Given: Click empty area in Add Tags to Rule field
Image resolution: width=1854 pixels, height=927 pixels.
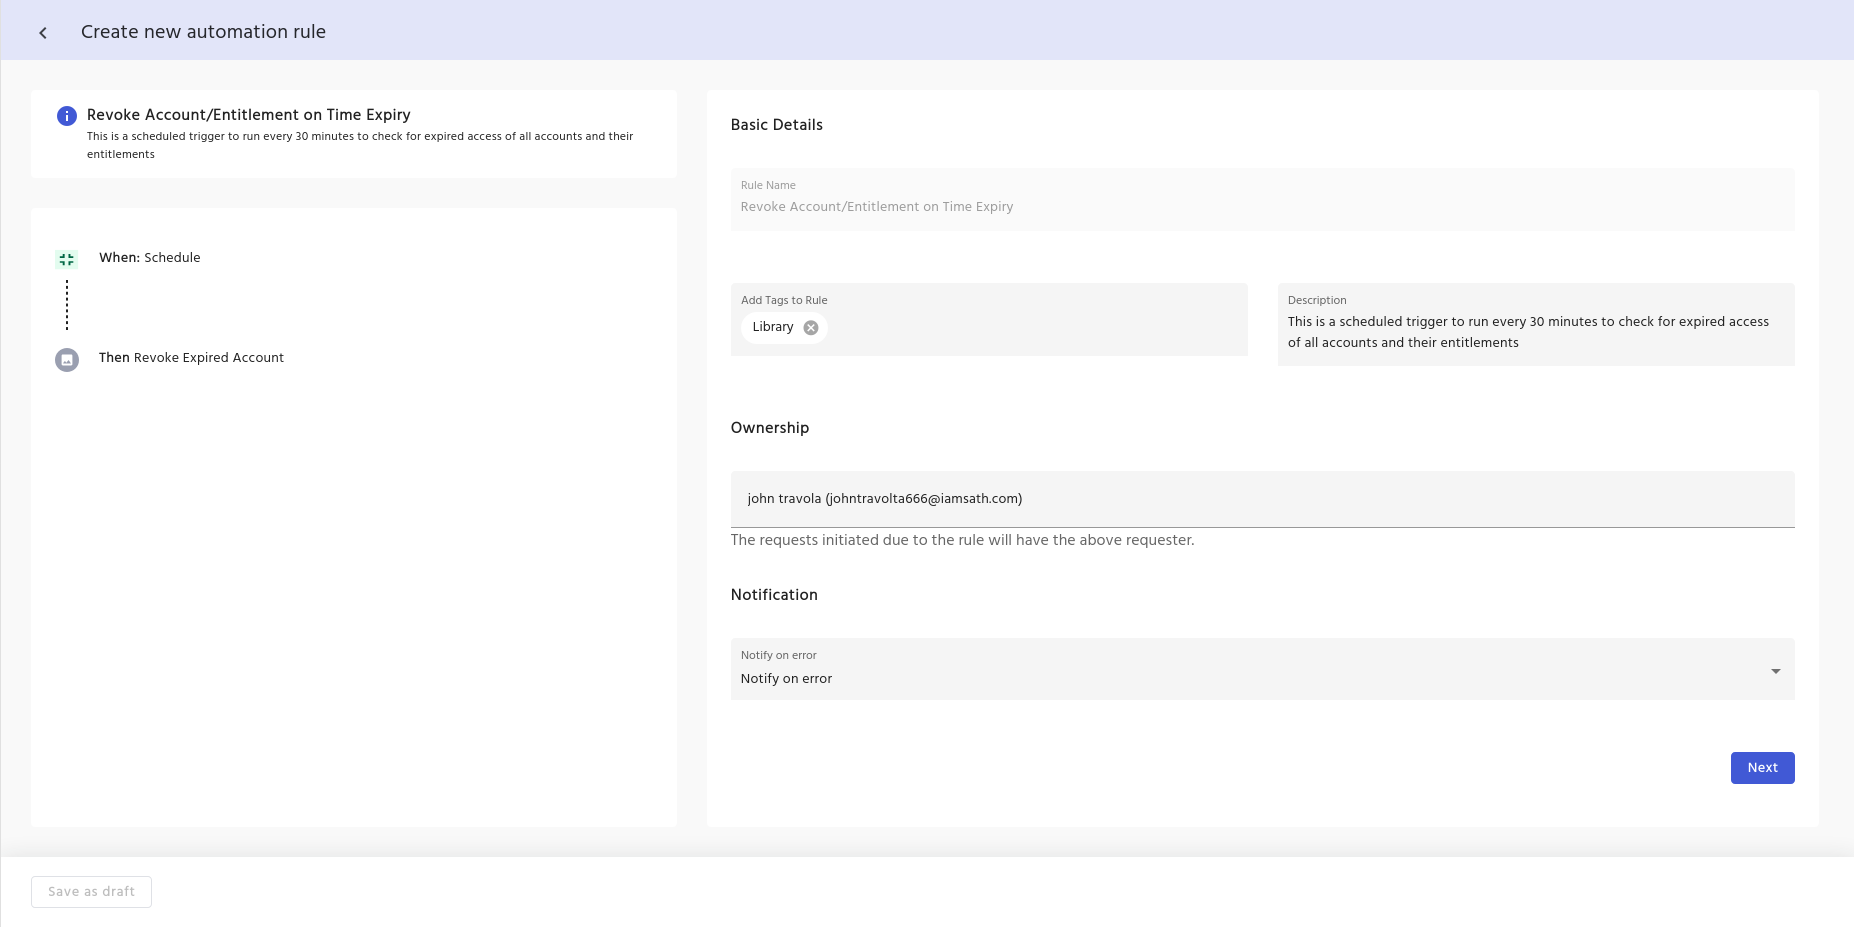Looking at the screenshot, I should pyautogui.click(x=1030, y=328).
